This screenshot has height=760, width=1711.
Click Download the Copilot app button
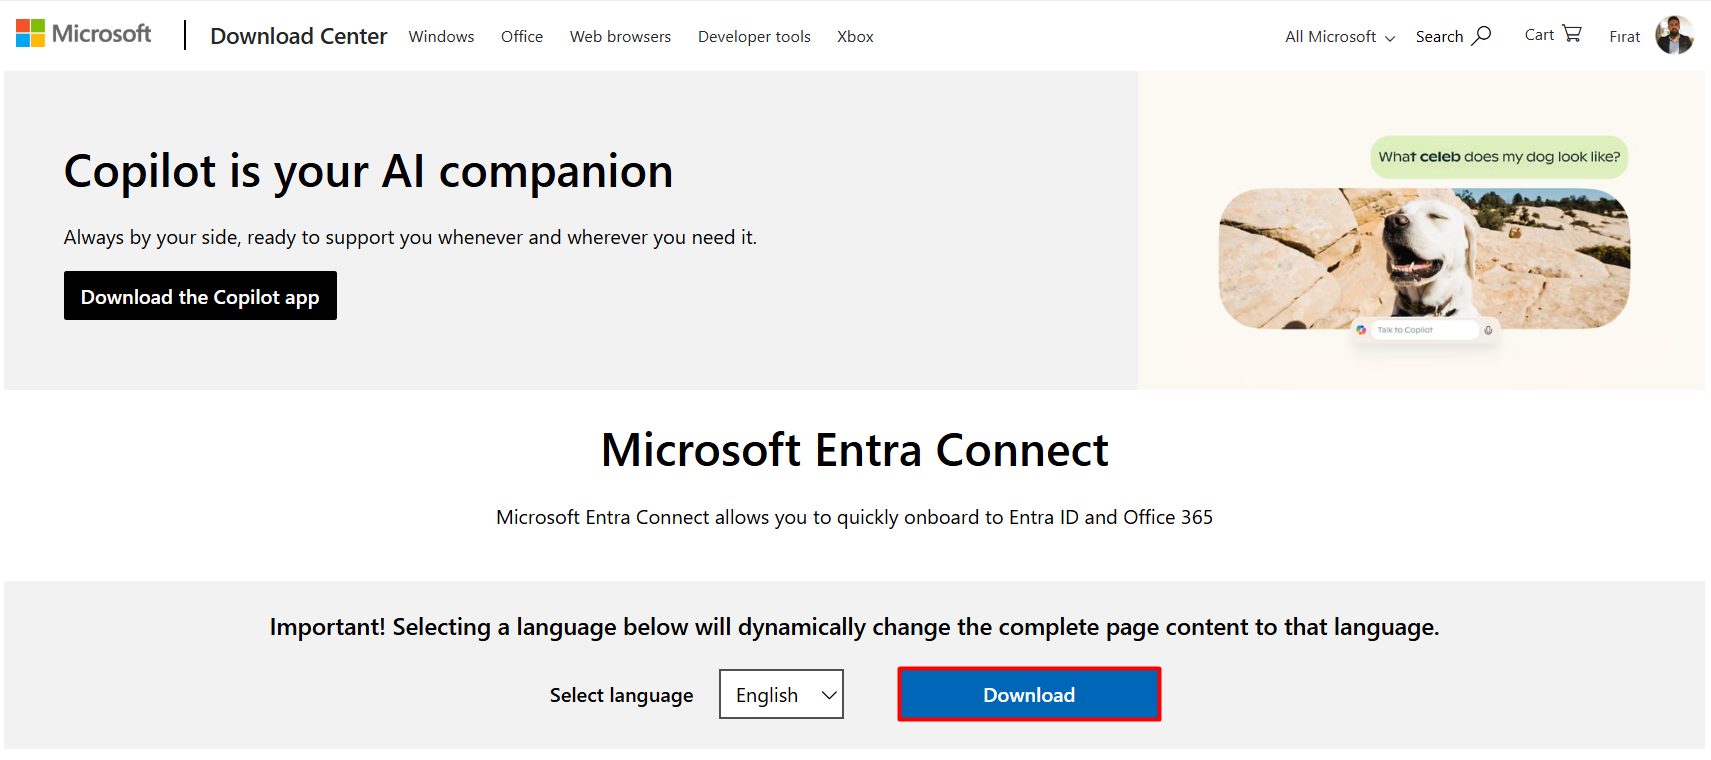(200, 296)
